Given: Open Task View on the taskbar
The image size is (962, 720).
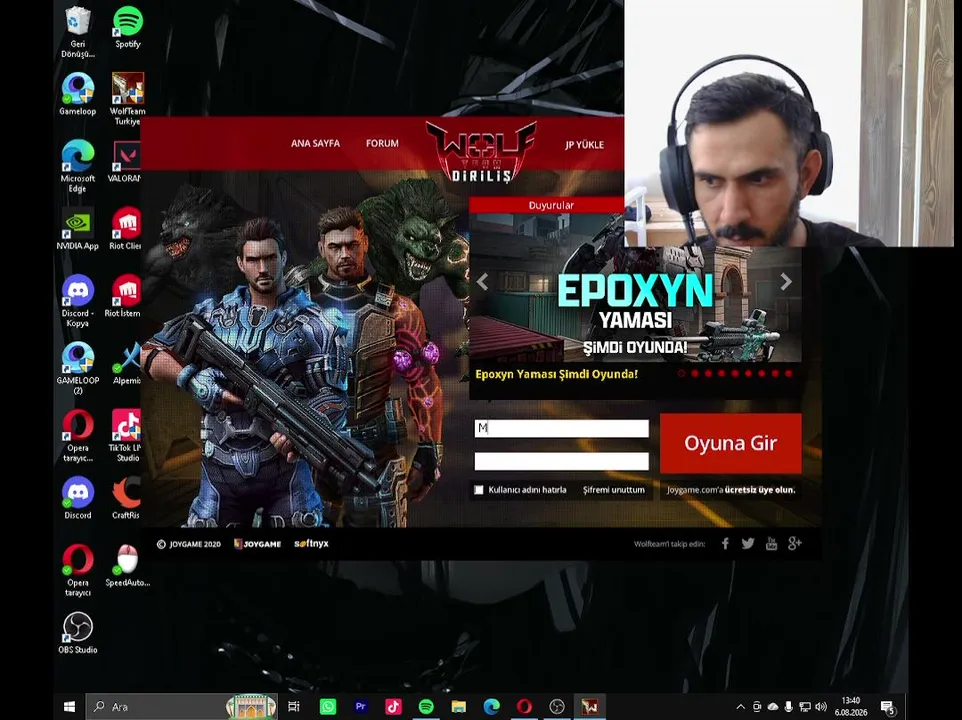Looking at the screenshot, I should [294, 707].
